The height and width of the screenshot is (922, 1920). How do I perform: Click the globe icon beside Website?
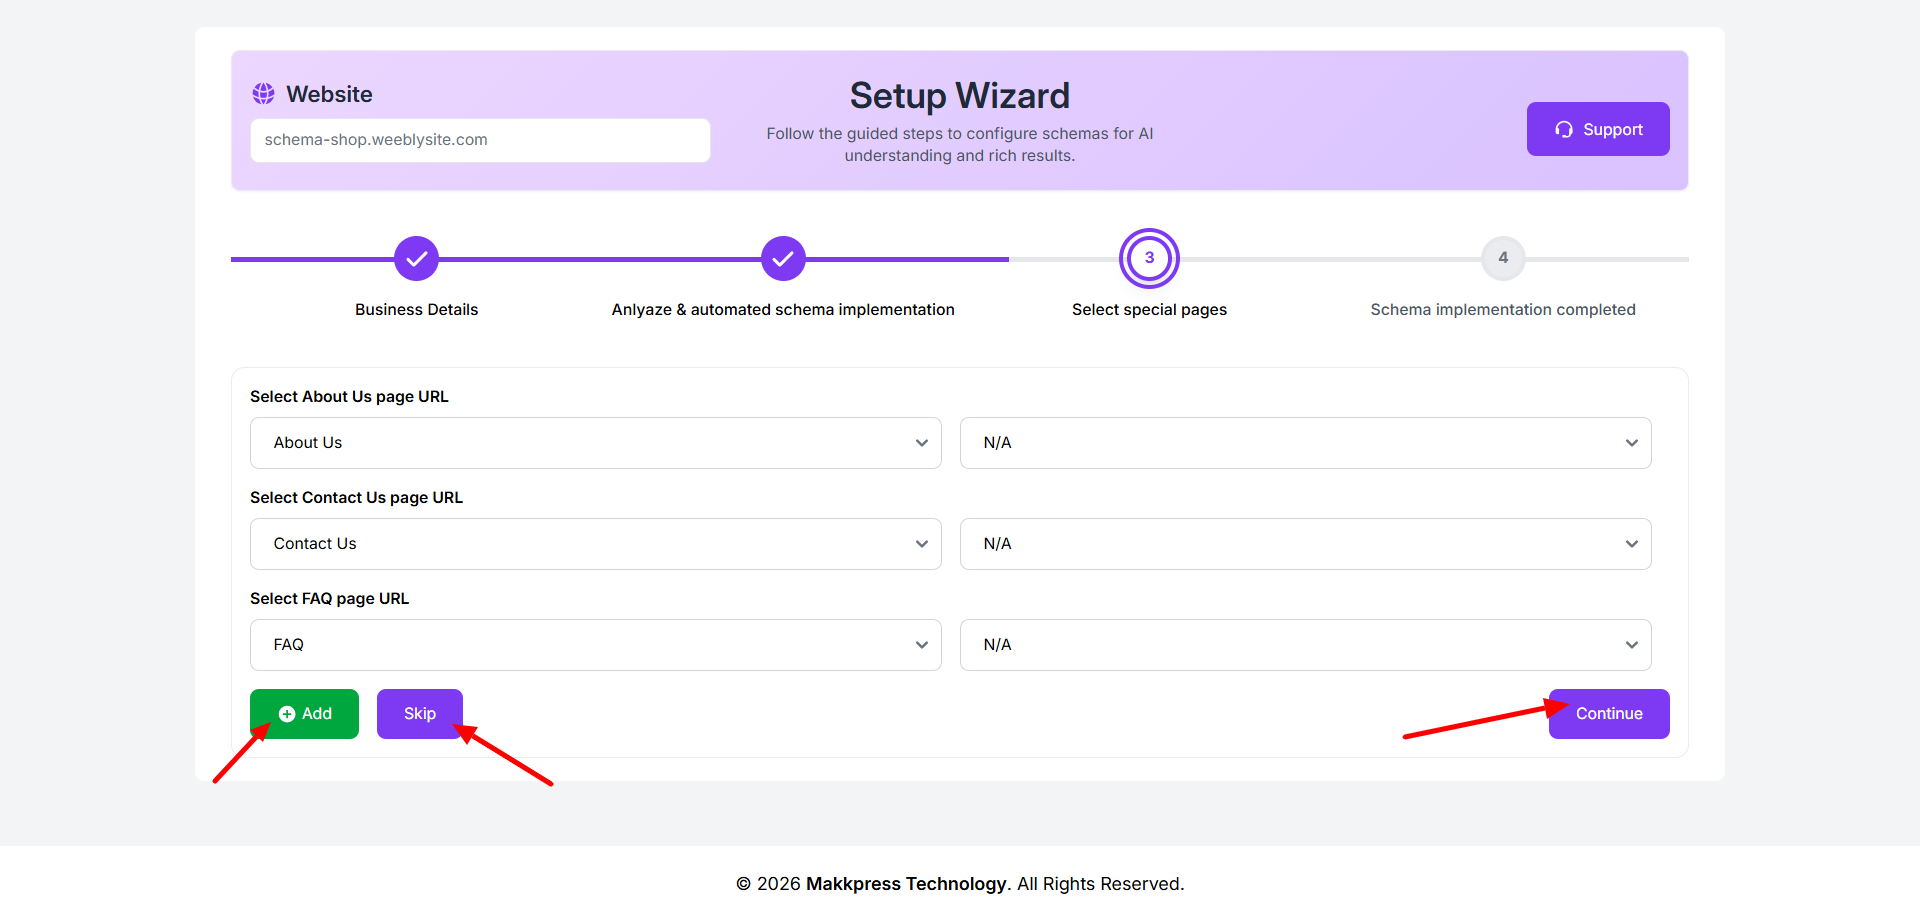[x=263, y=94]
